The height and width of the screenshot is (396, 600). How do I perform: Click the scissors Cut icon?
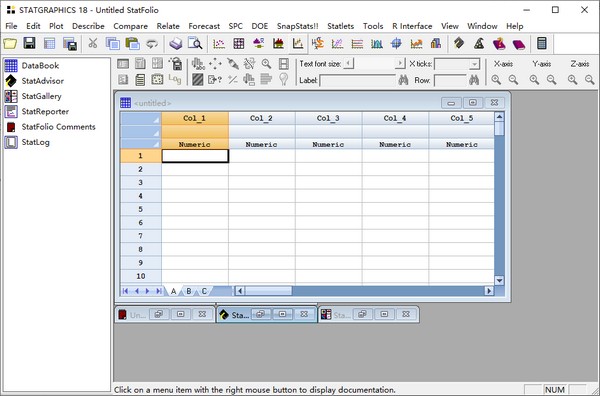tap(92, 43)
